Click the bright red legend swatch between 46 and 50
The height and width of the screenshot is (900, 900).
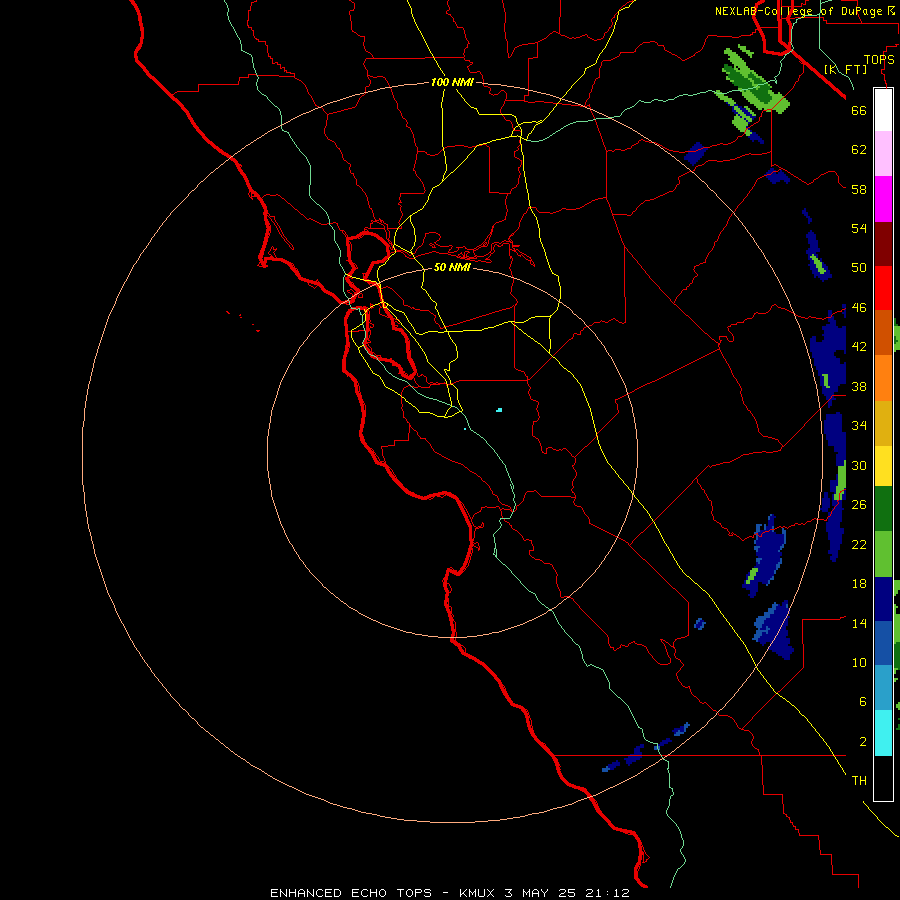click(x=883, y=288)
